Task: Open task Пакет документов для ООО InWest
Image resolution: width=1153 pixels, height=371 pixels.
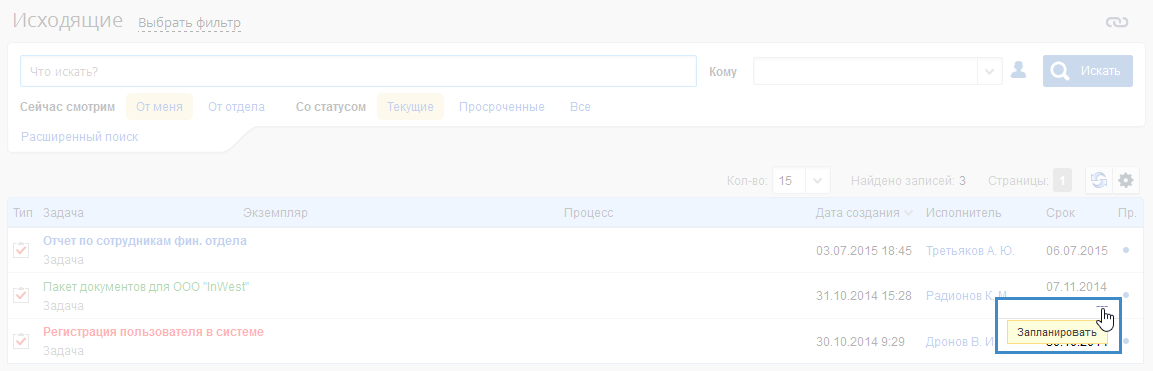Action: (146, 287)
